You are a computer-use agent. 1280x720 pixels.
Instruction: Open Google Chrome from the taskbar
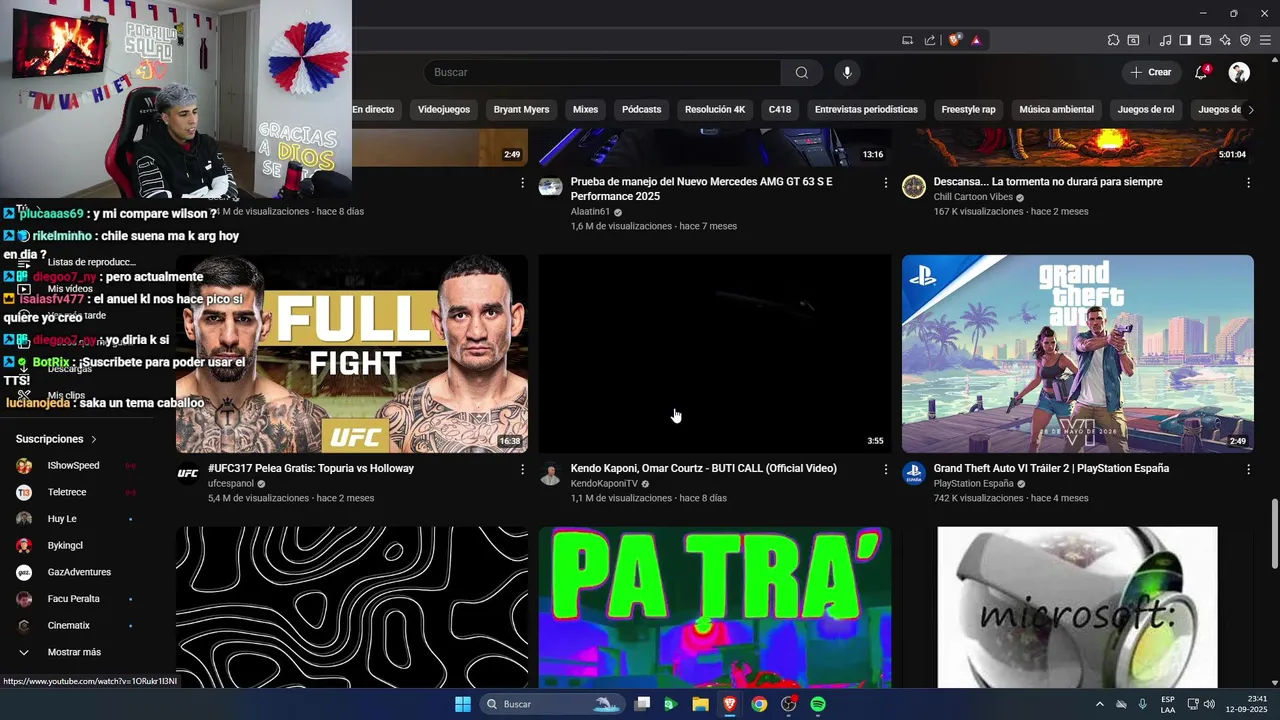pyautogui.click(x=759, y=704)
